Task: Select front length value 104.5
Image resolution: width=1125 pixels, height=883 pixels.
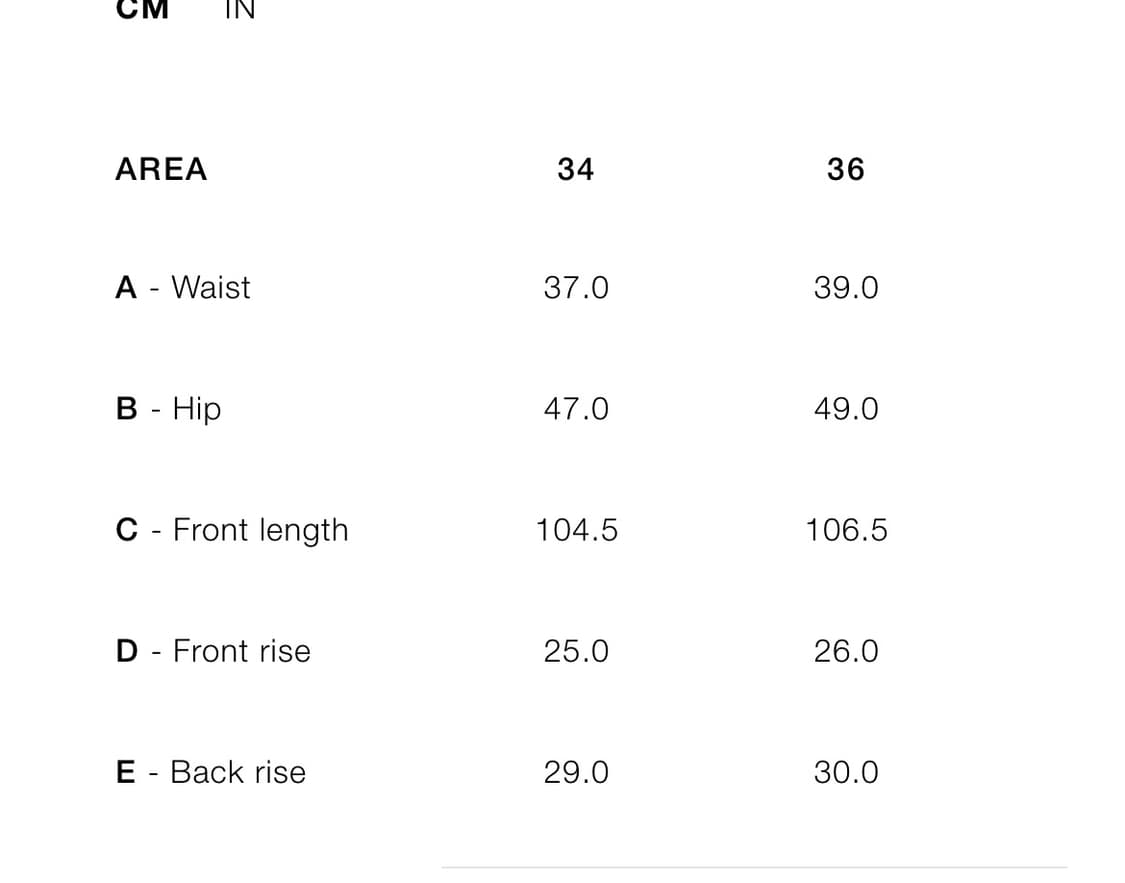Action: click(577, 530)
